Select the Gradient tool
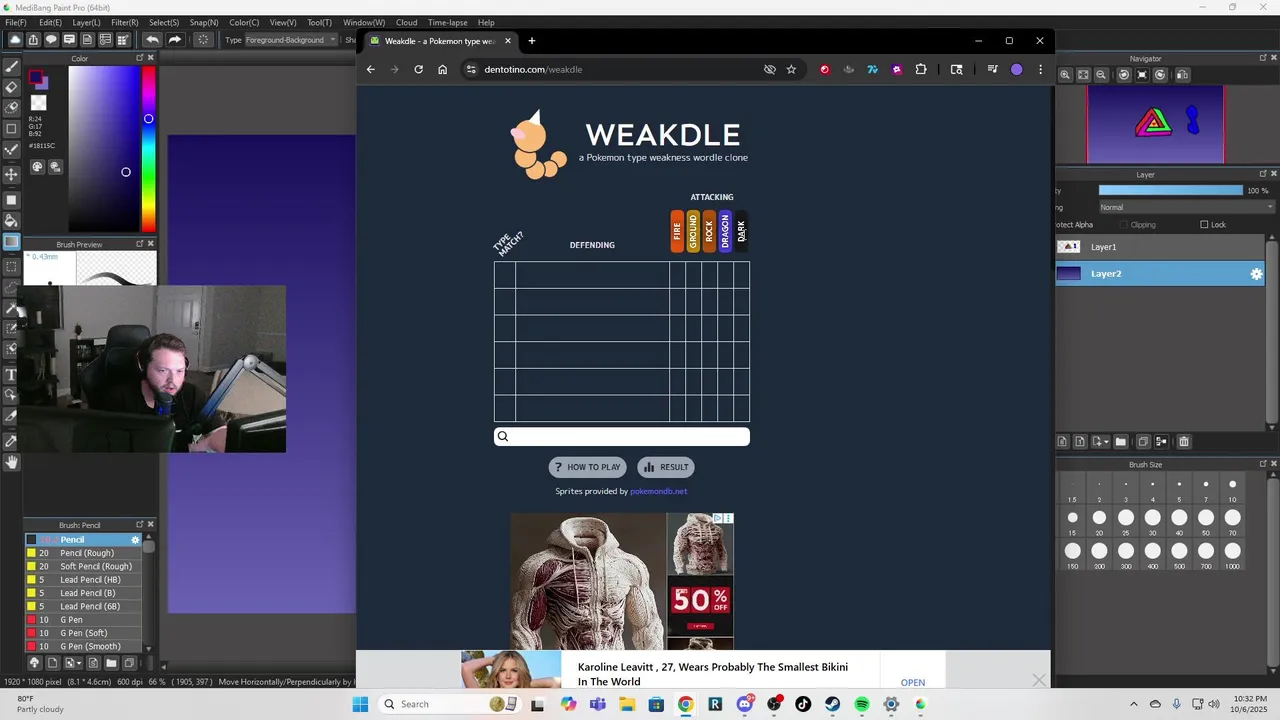Screen dimensions: 1280x720 click(x=12, y=241)
